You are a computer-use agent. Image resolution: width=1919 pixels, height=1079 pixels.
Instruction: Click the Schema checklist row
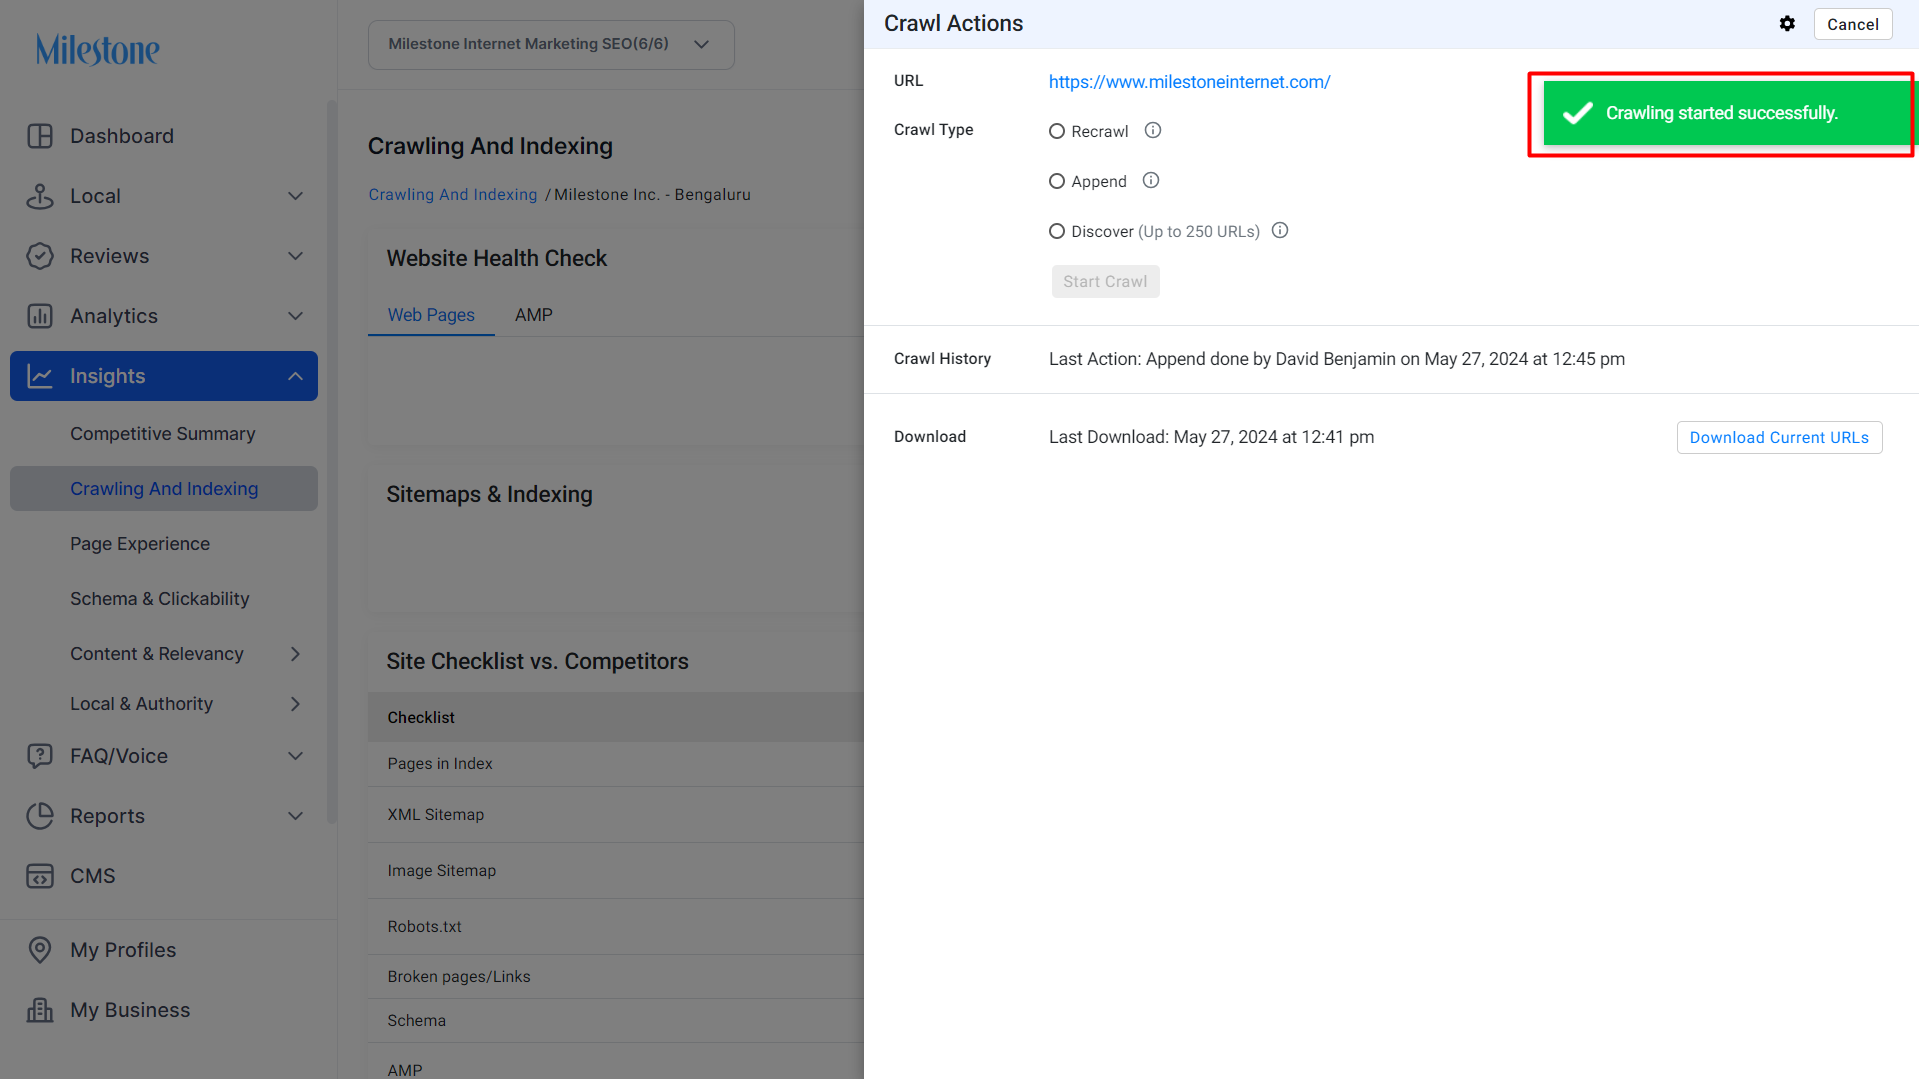[616, 1021]
